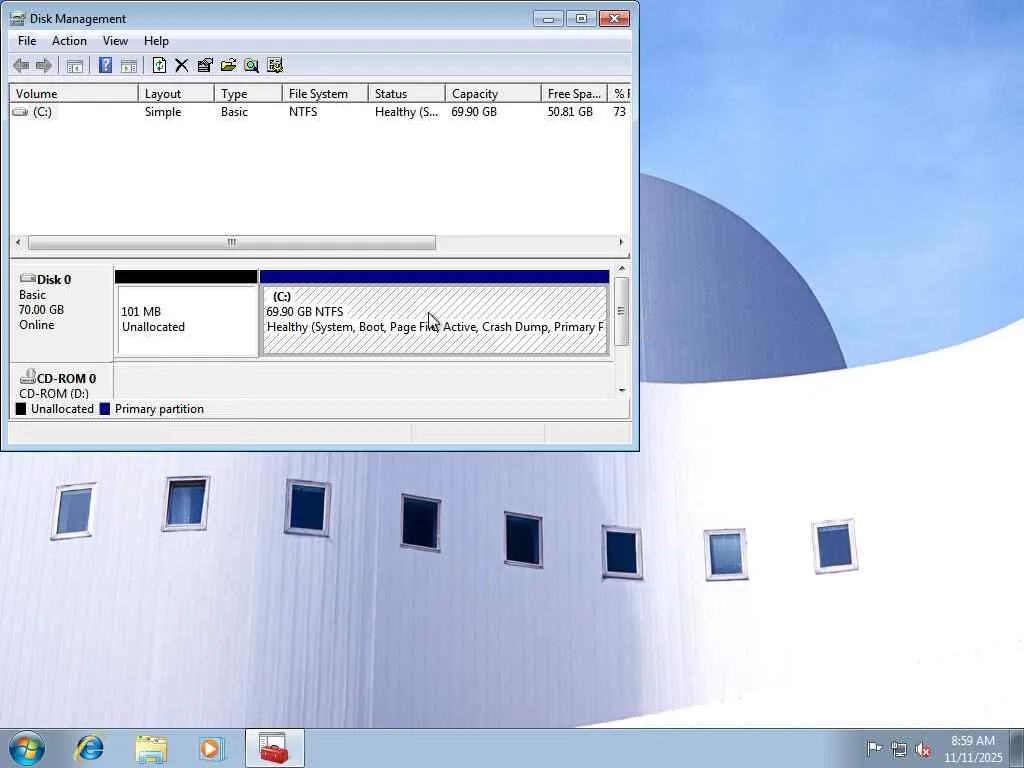The width and height of the screenshot is (1024, 768).
Task: Click the Settings toolbar icon at far right
Action: (x=275, y=65)
